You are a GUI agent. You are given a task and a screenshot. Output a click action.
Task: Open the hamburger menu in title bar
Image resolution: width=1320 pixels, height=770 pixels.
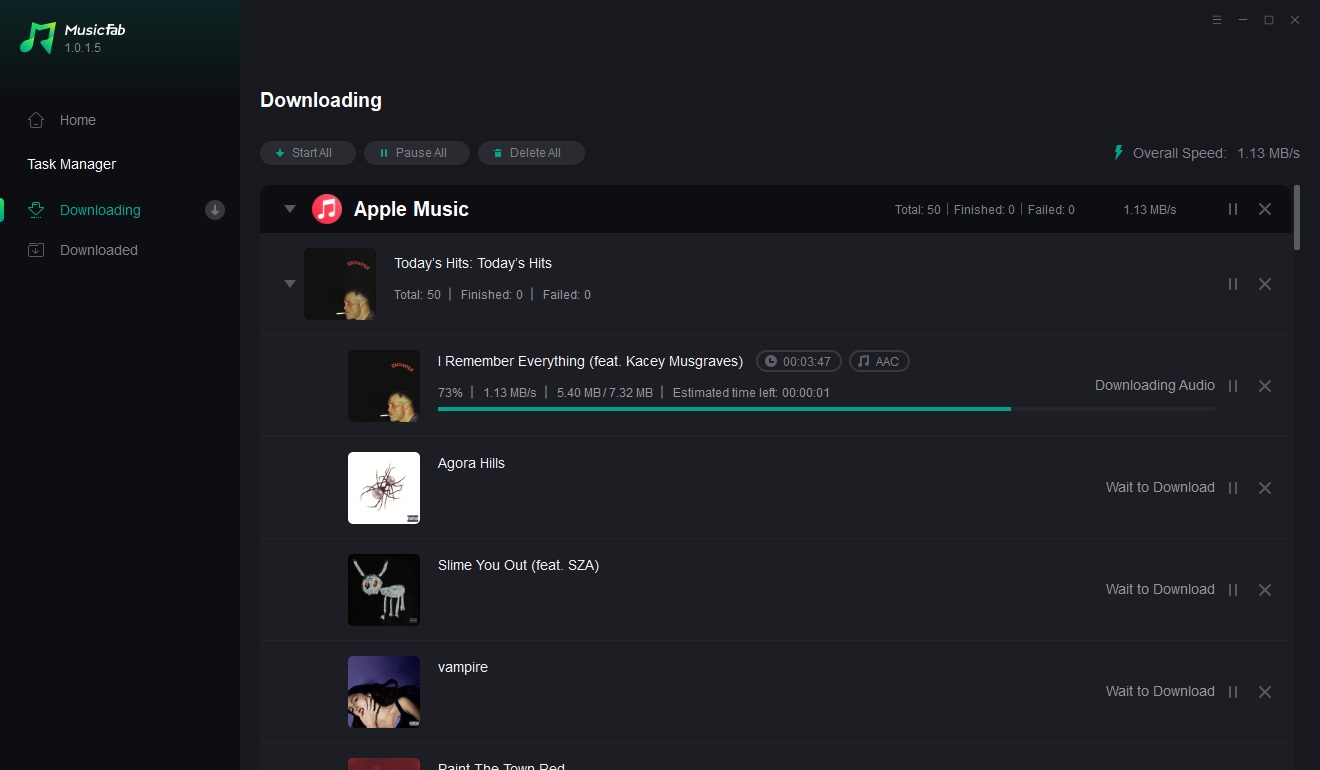point(1217,20)
